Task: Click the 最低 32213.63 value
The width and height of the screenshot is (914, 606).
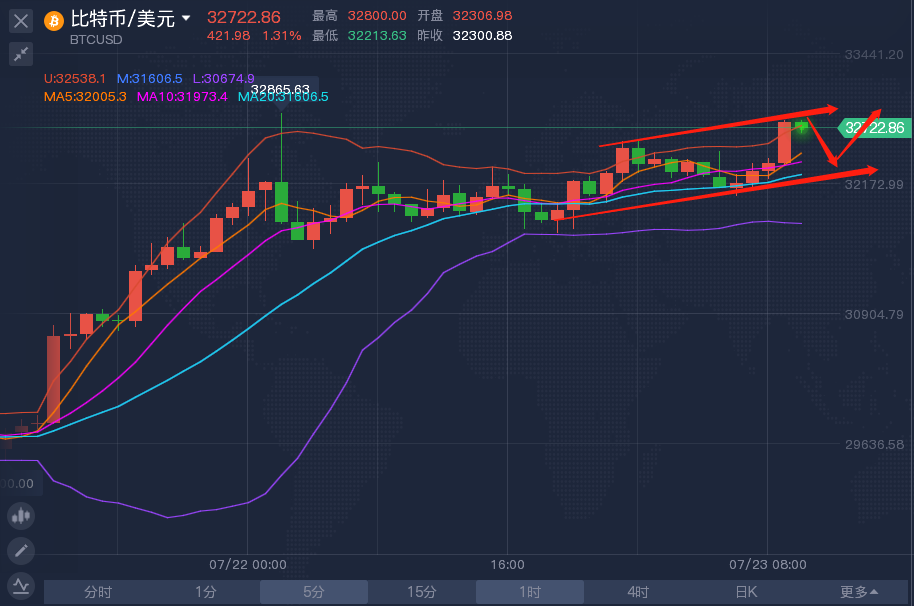Action: point(377,36)
